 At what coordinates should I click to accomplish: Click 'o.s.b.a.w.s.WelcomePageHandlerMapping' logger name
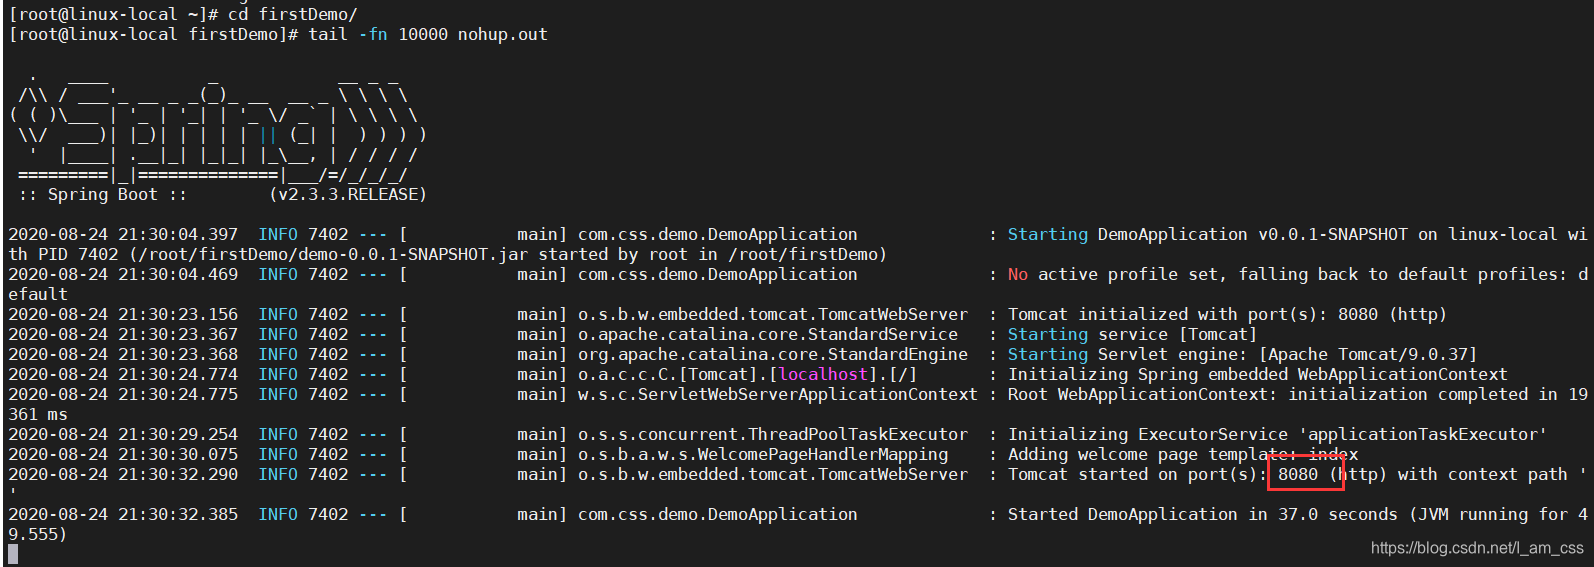(763, 454)
